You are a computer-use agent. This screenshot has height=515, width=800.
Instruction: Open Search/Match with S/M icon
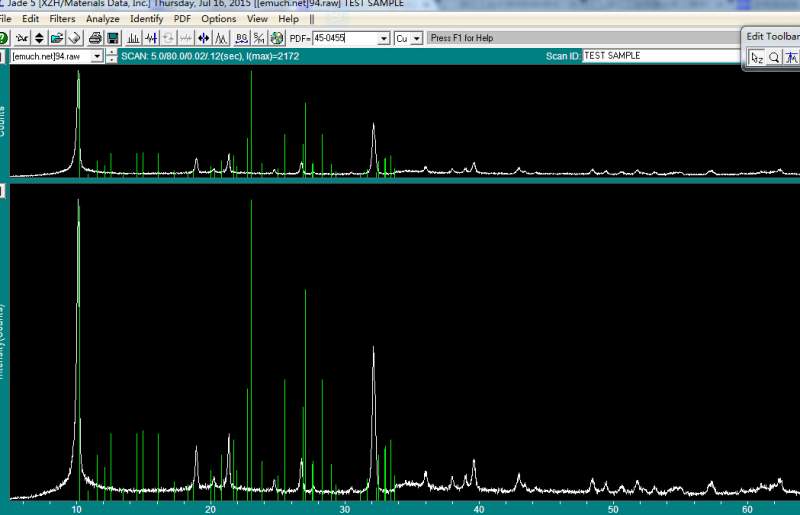click(x=259, y=38)
